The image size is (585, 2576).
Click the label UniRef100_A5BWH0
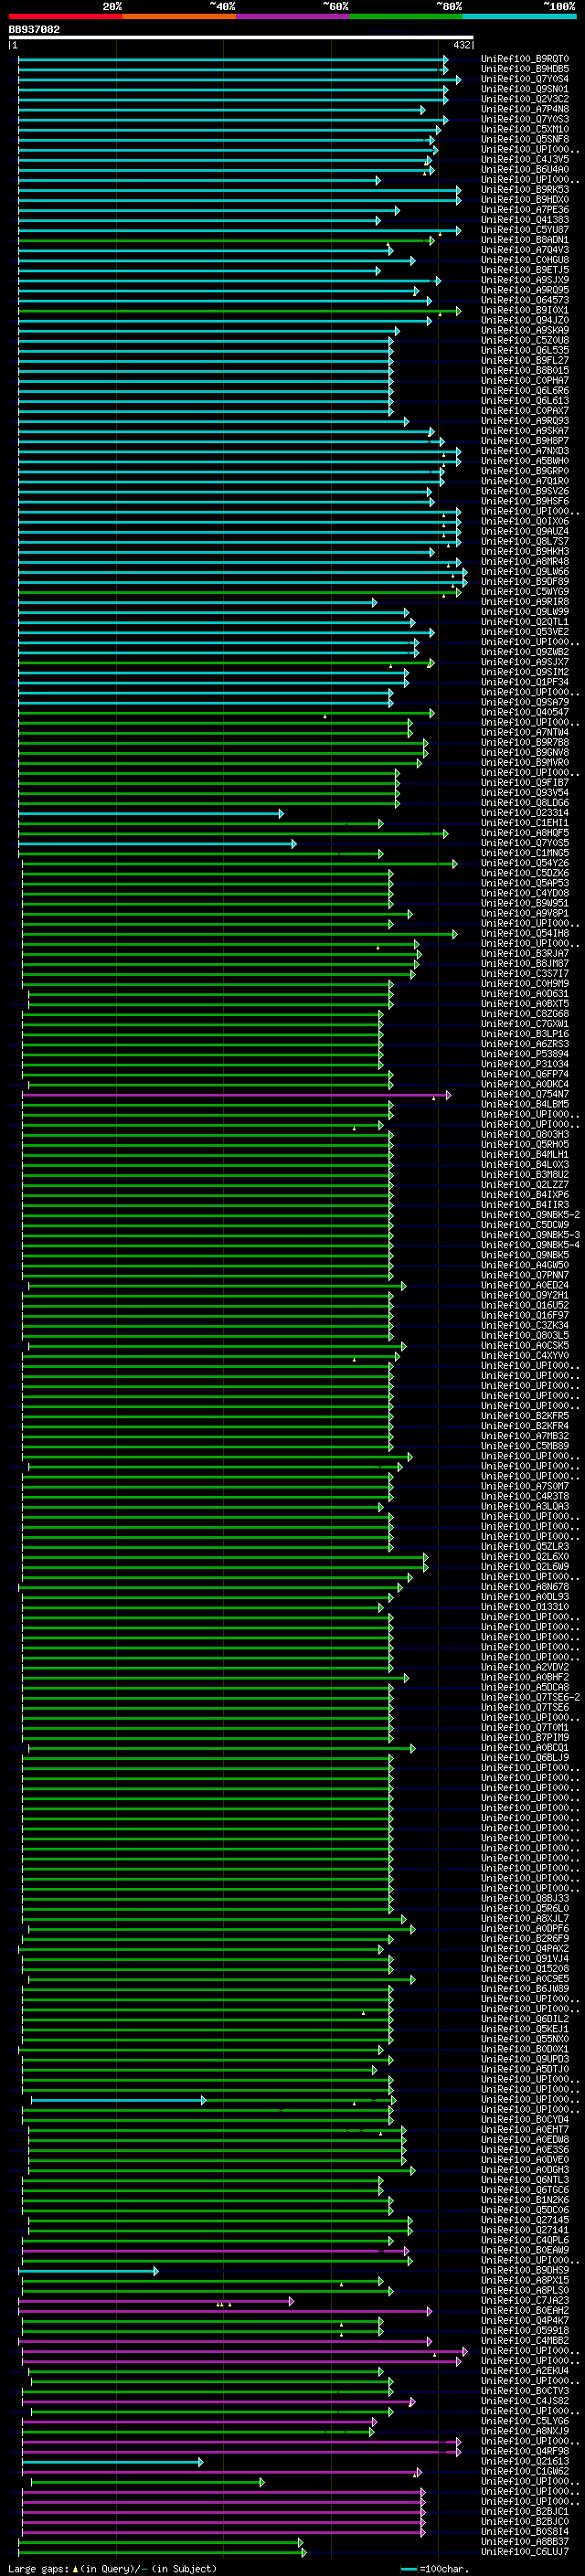click(525, 461)
